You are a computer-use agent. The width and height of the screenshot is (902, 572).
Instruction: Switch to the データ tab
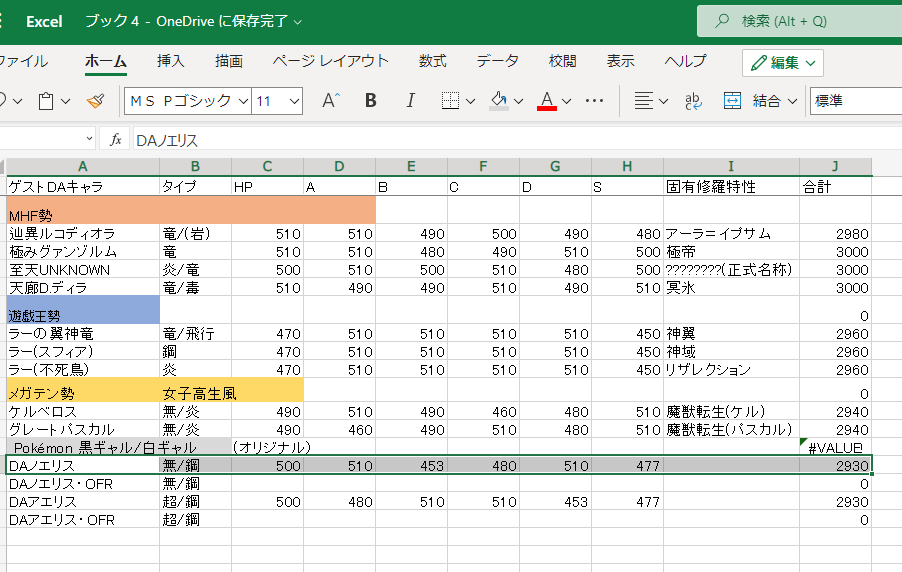point(497,61)
